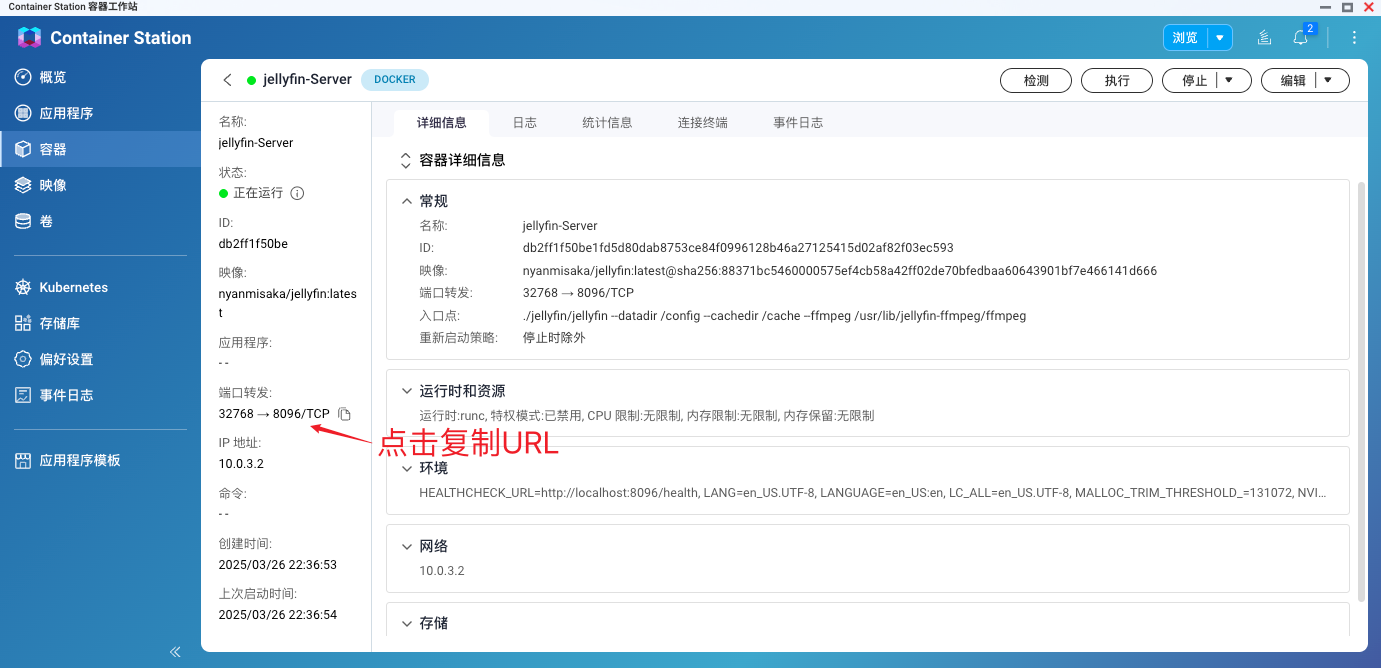The width and height of the screenshot is (1381, 668).
Task: Click the 停止 stop button
Action: point(1194,81)
